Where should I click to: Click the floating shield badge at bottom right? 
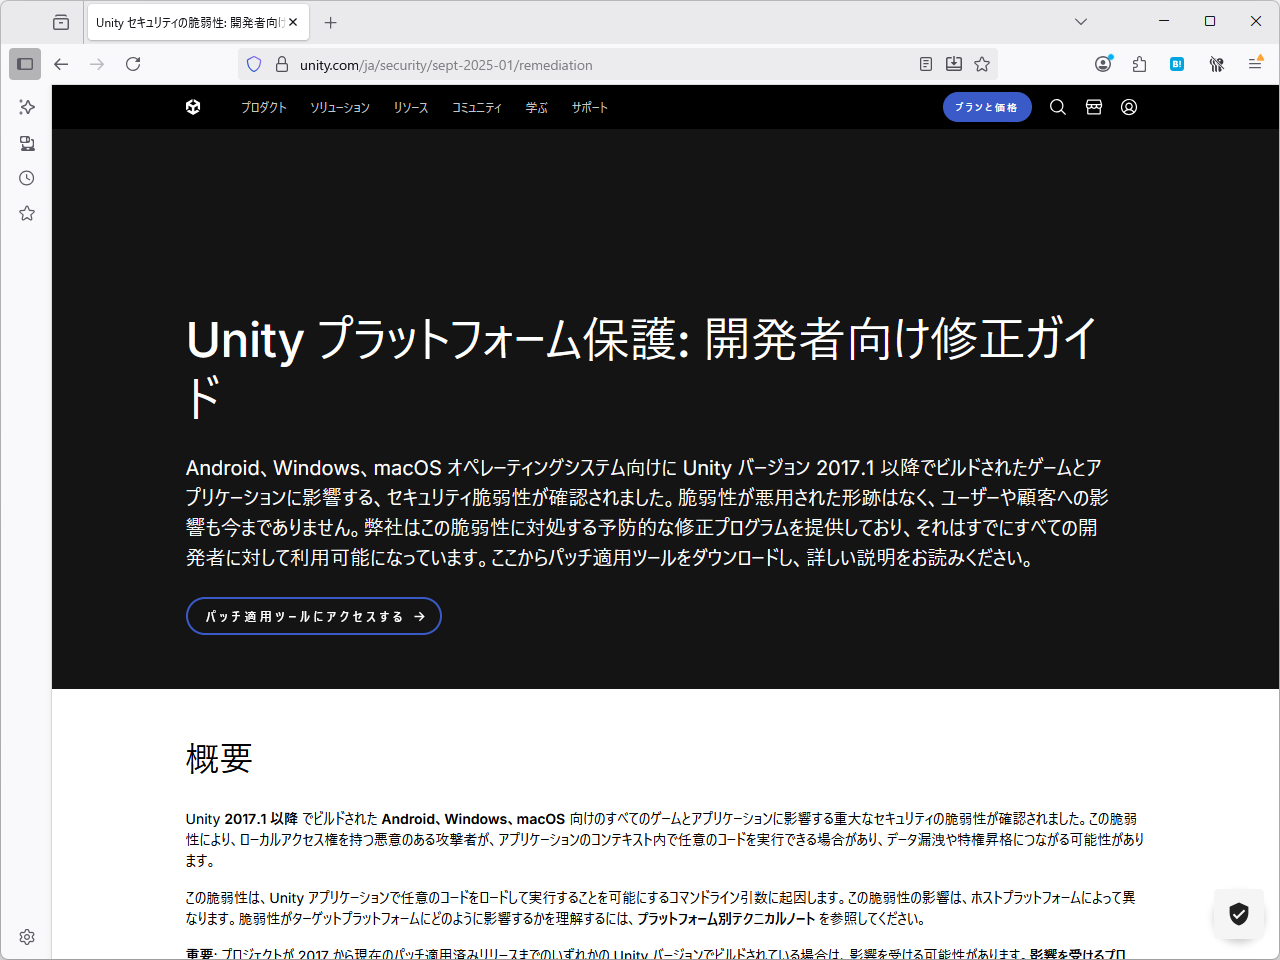pyautogui.click(x=1238, y=914)
